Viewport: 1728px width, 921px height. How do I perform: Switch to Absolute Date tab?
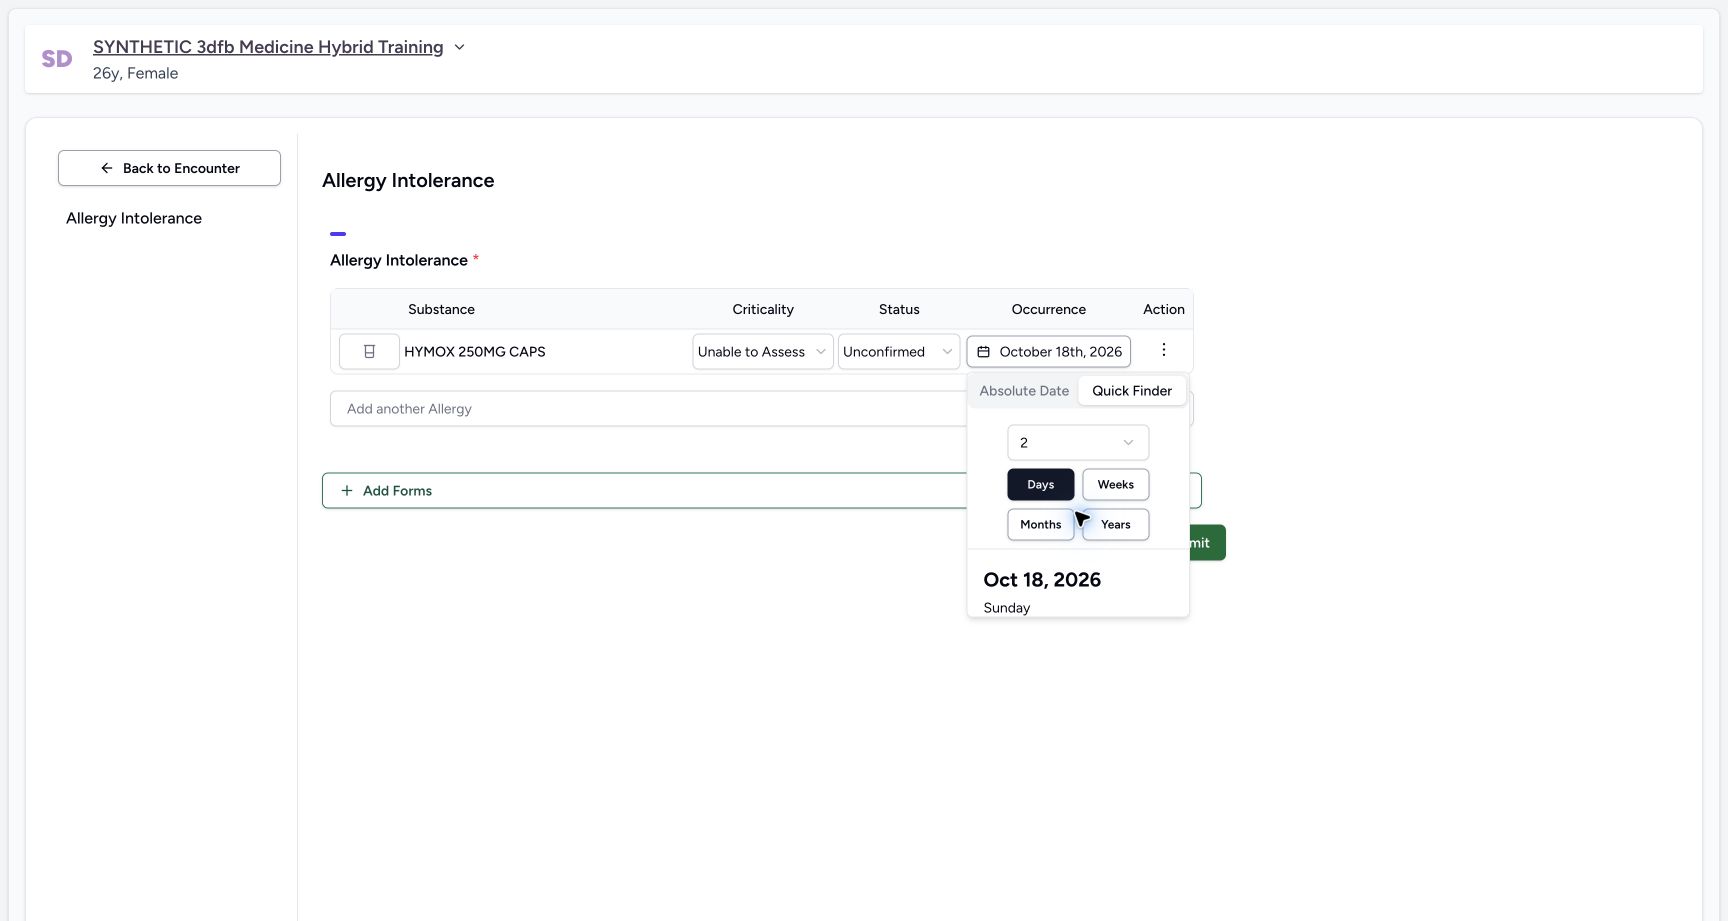(1024, 391)
